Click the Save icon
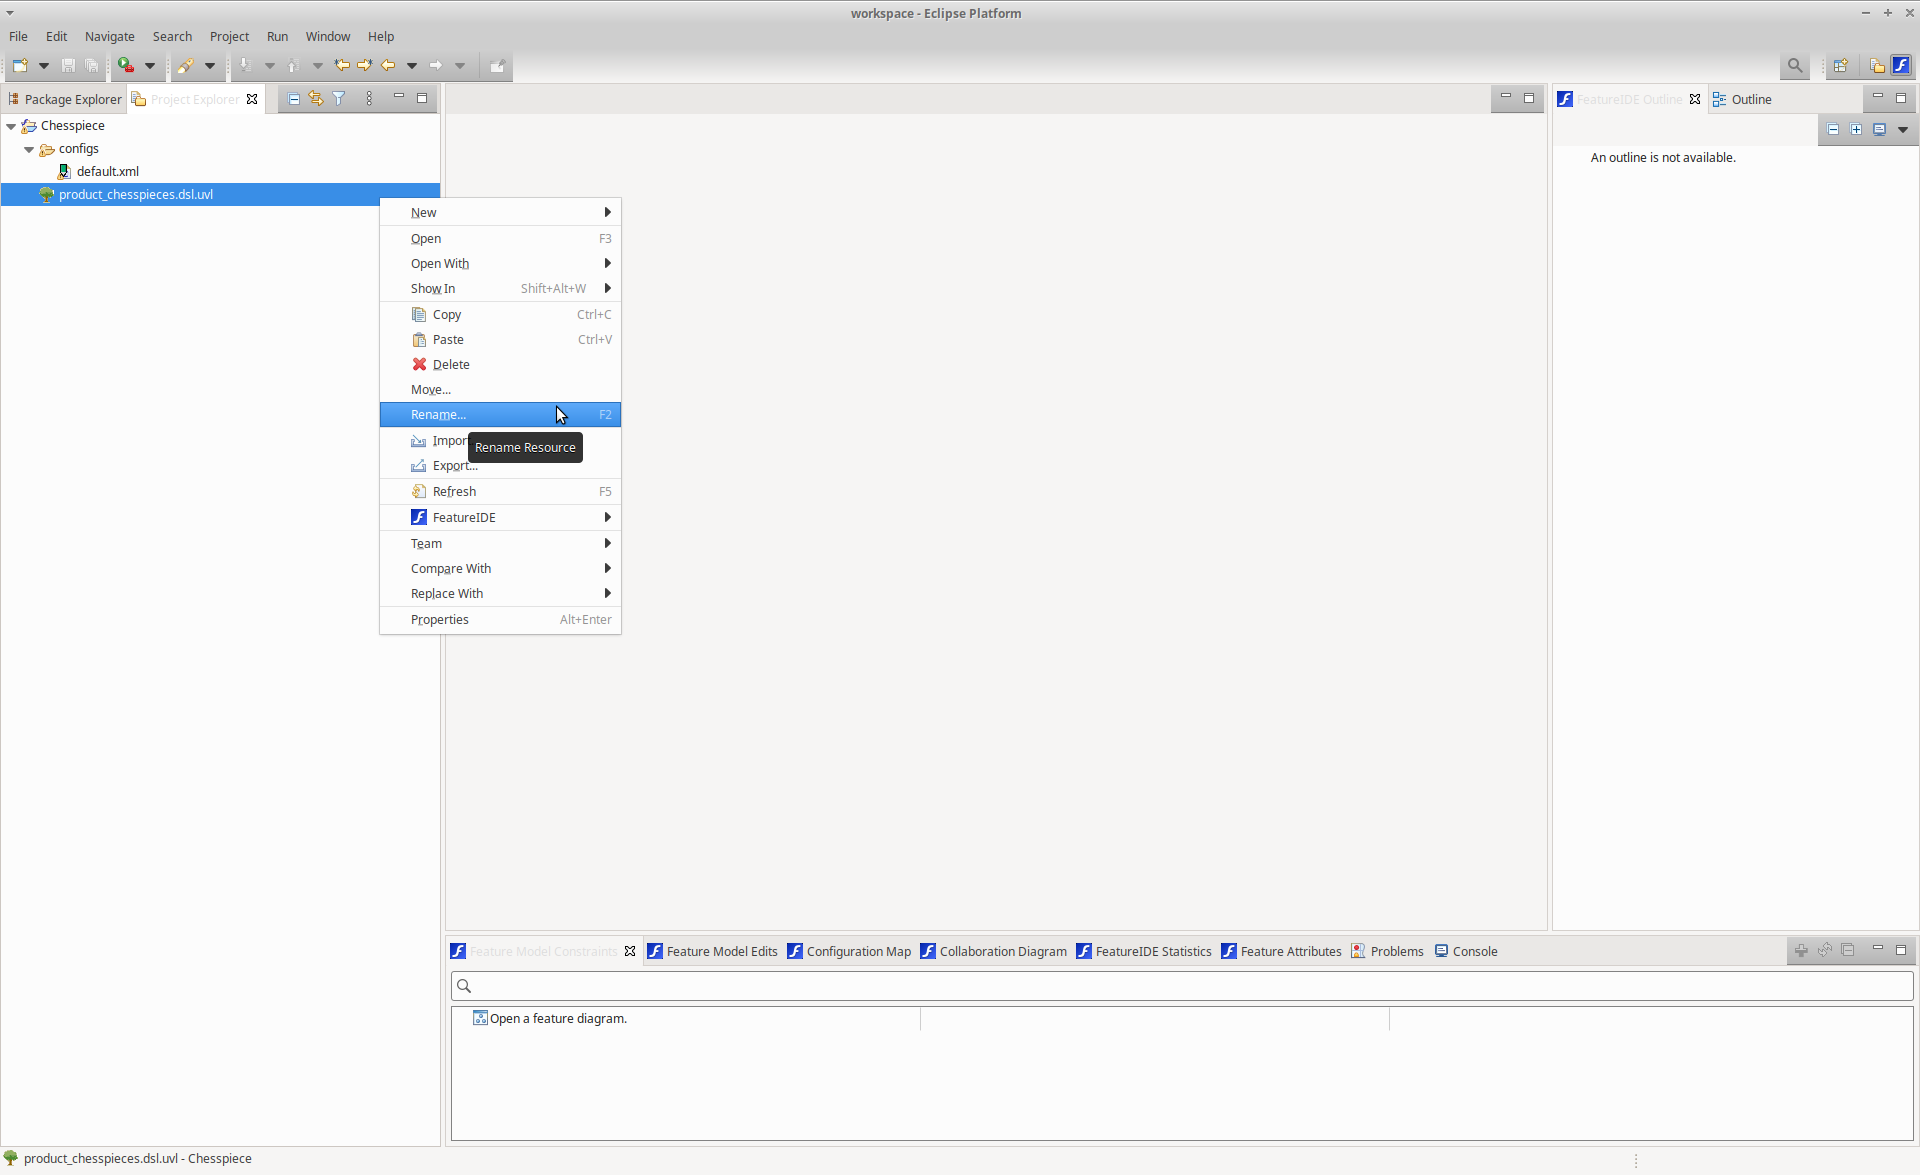Screen dimensions: 1920x1175 pos(67,65)
